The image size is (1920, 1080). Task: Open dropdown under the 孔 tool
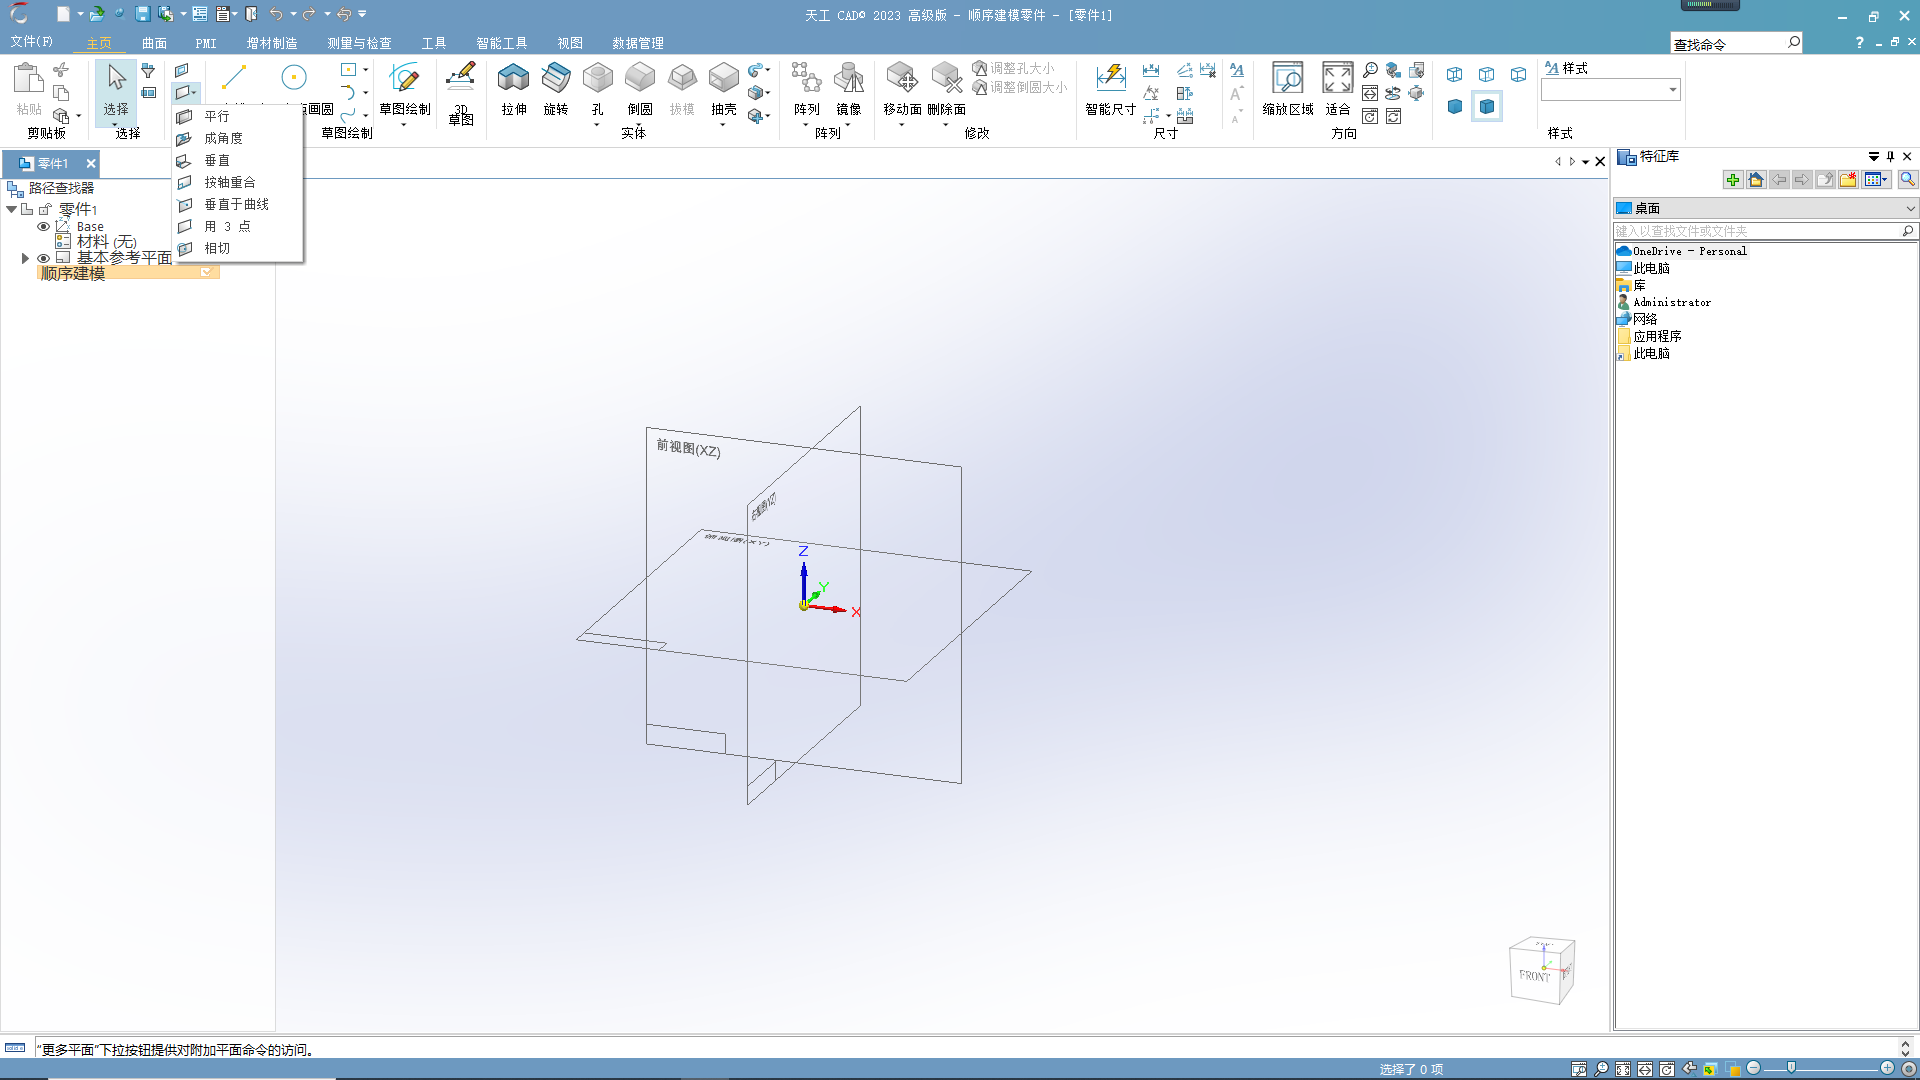point(597,125)
